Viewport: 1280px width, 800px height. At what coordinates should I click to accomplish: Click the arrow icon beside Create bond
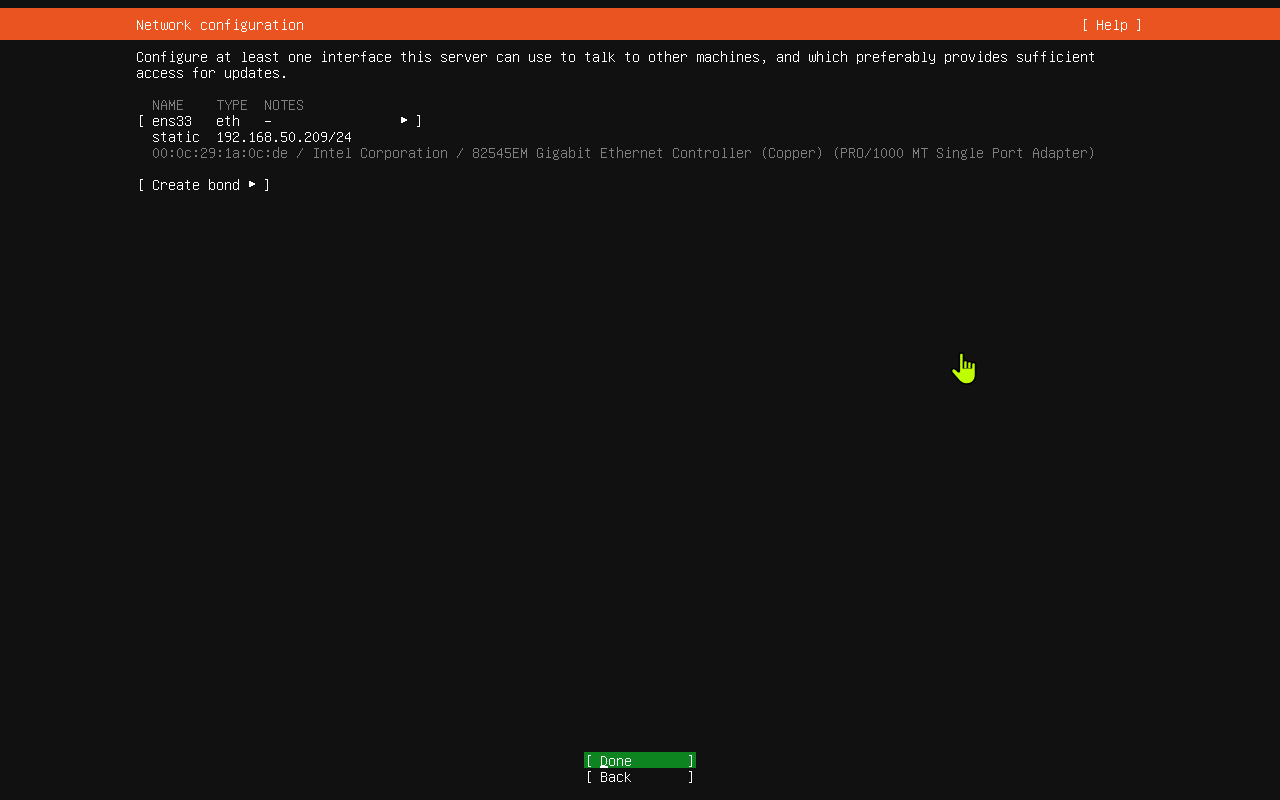(252, 184)
